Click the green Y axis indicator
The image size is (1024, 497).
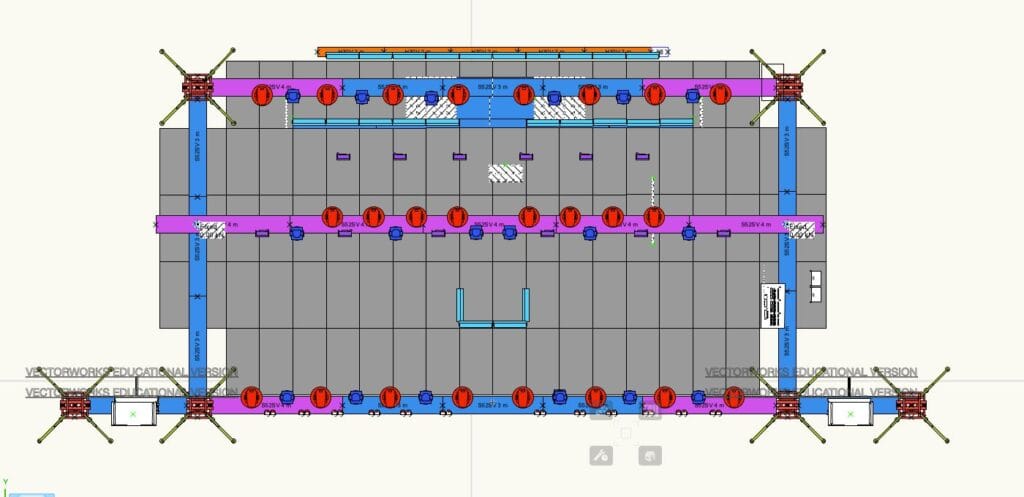click(5, 482)
